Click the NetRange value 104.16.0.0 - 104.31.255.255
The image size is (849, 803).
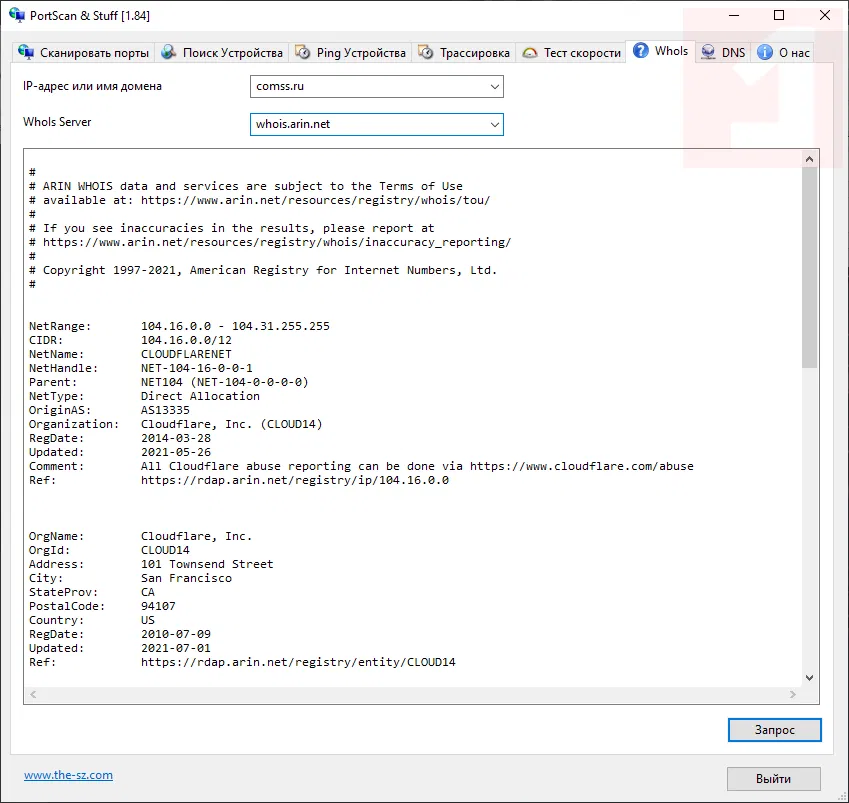(235, 326)
